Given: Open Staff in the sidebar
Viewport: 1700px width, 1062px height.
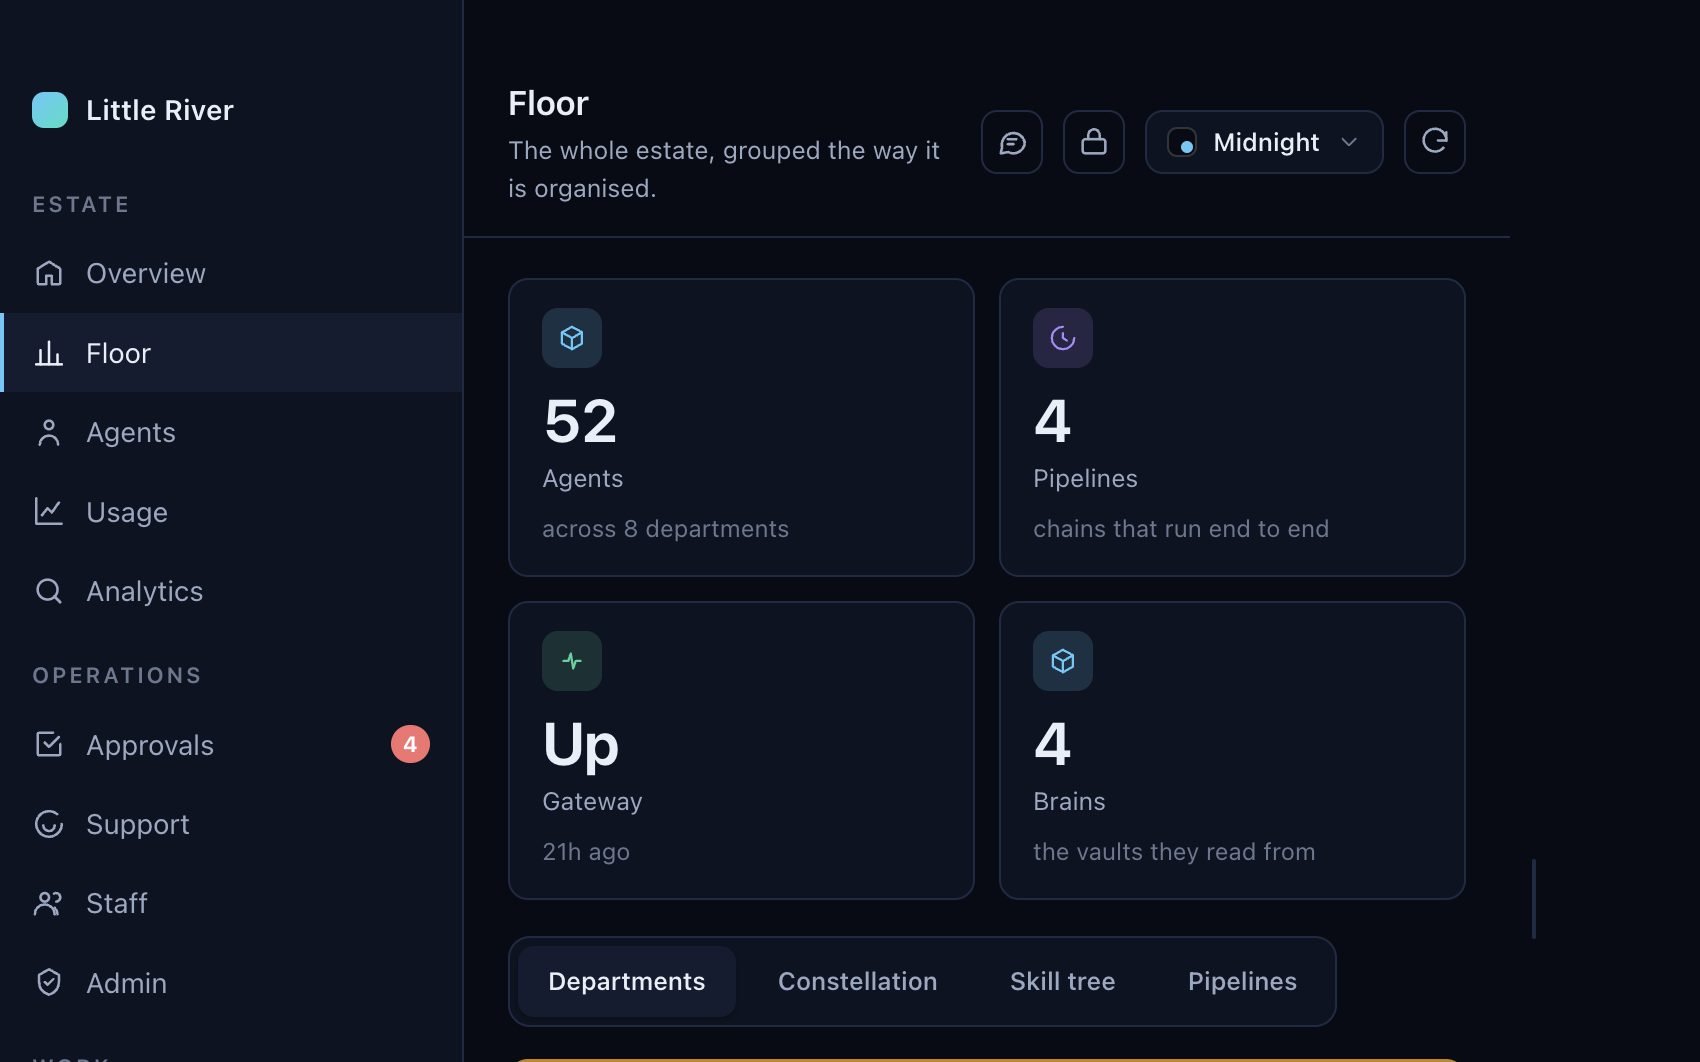Looking at the screenshot, I should coord(231,903).
